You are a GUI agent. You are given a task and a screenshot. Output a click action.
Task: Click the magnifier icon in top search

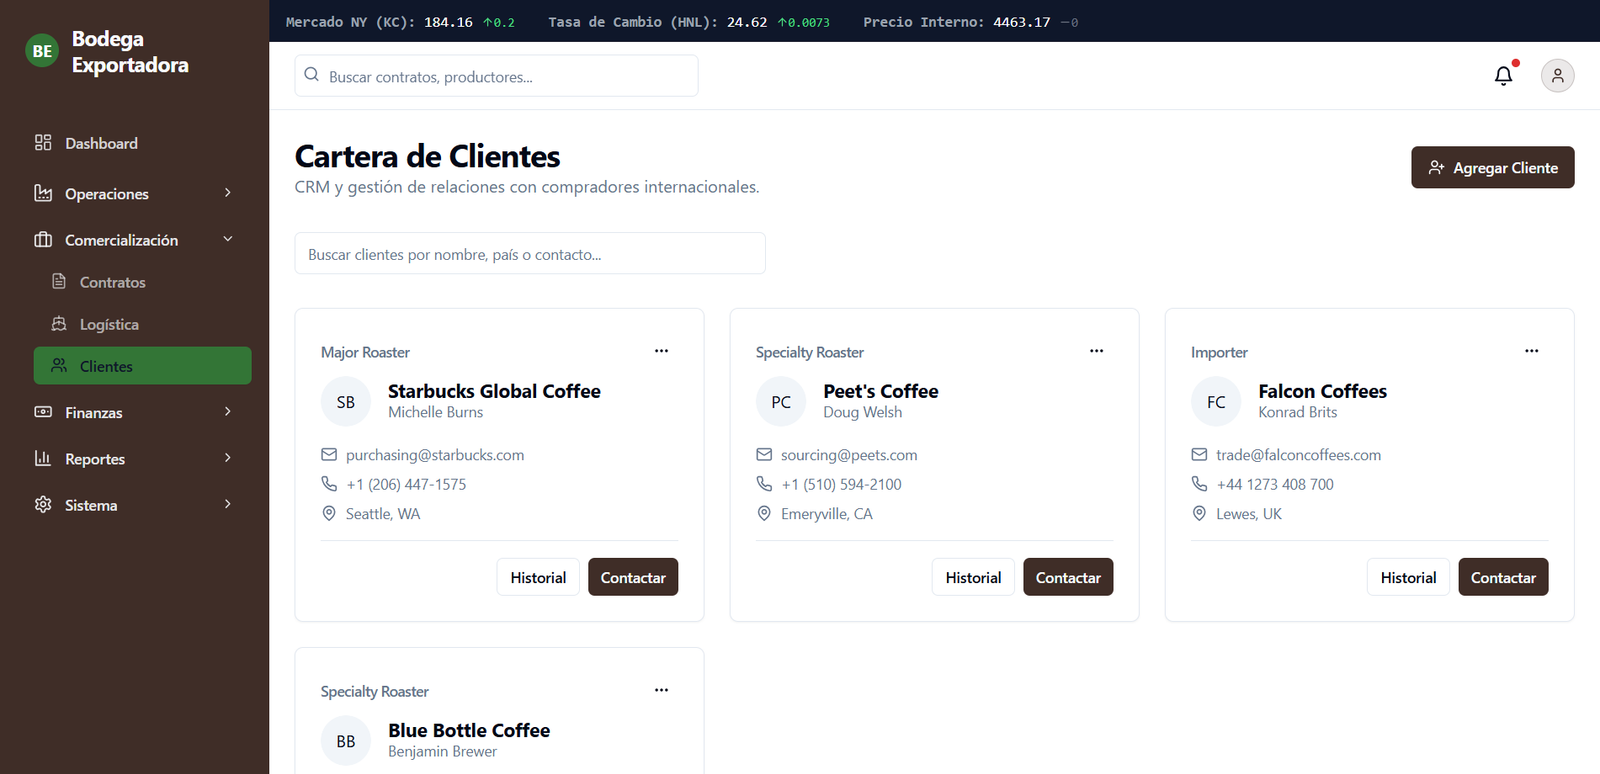coord(312,75)
